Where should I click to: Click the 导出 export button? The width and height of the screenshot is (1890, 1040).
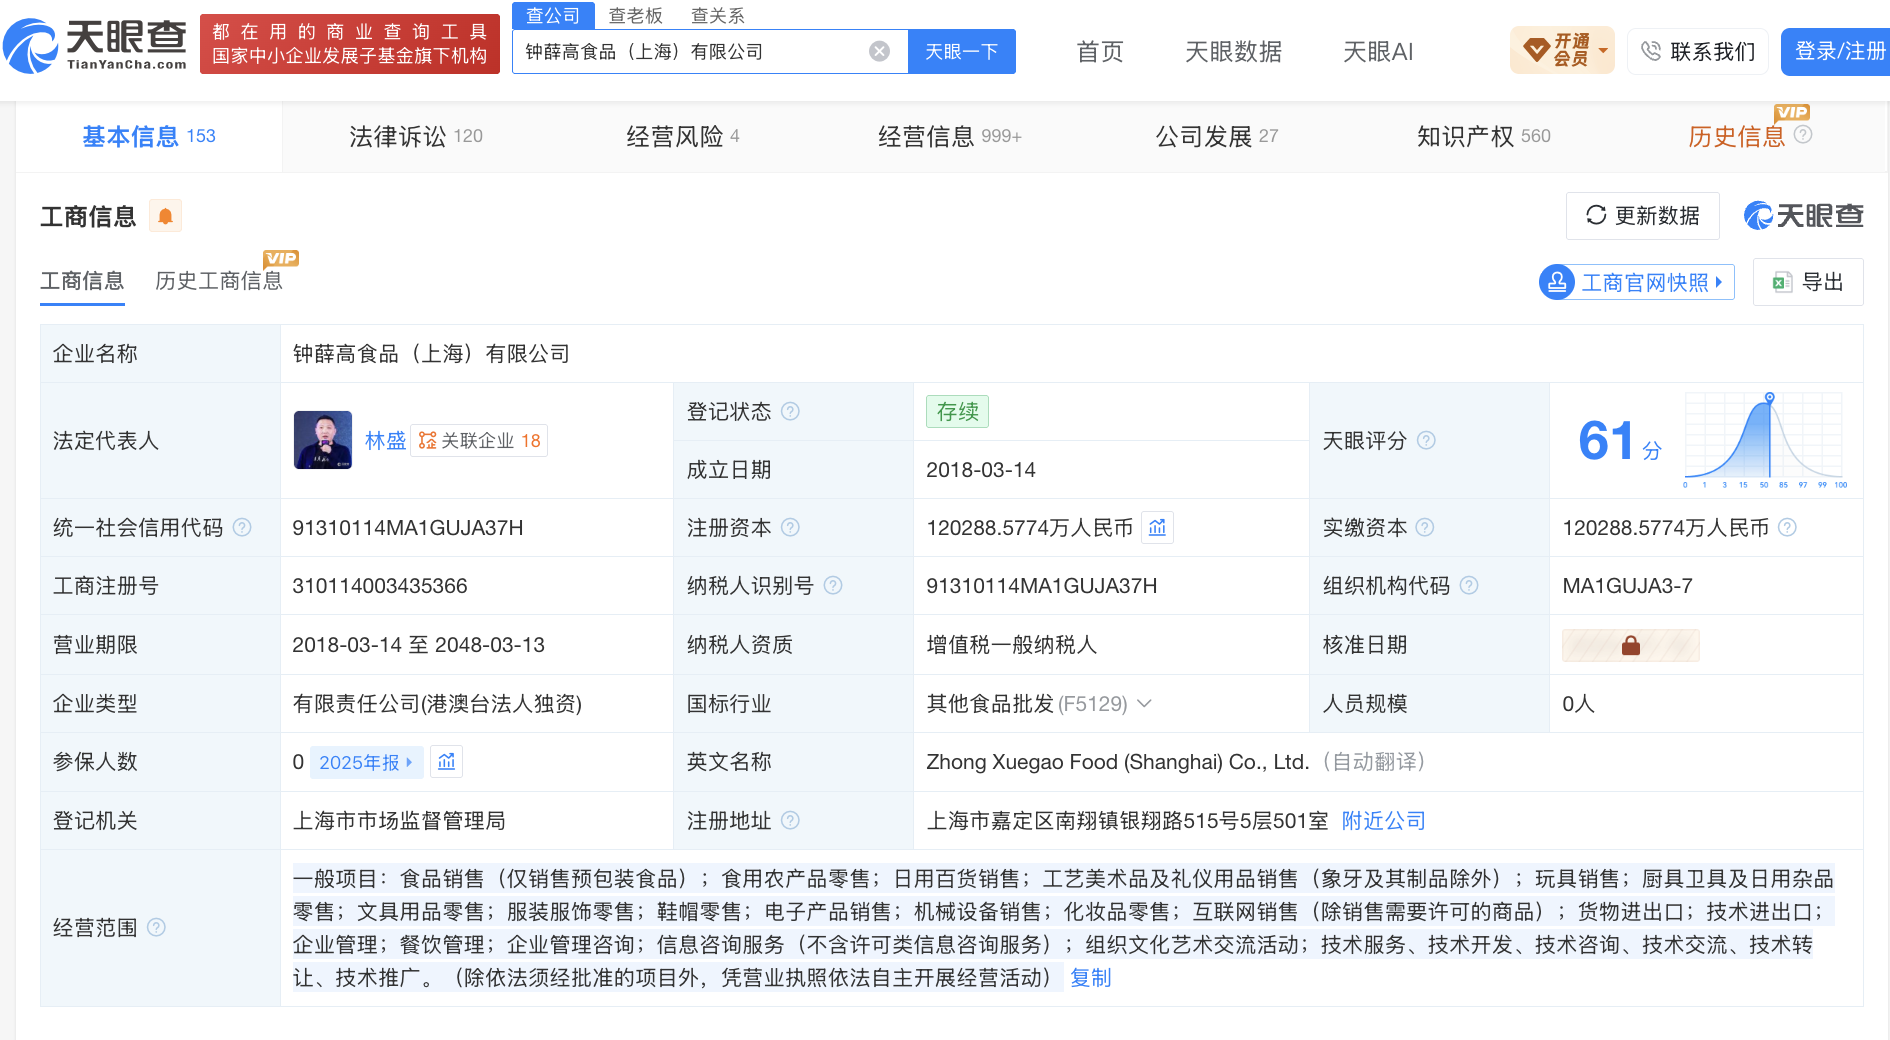tap(1808, 282)
